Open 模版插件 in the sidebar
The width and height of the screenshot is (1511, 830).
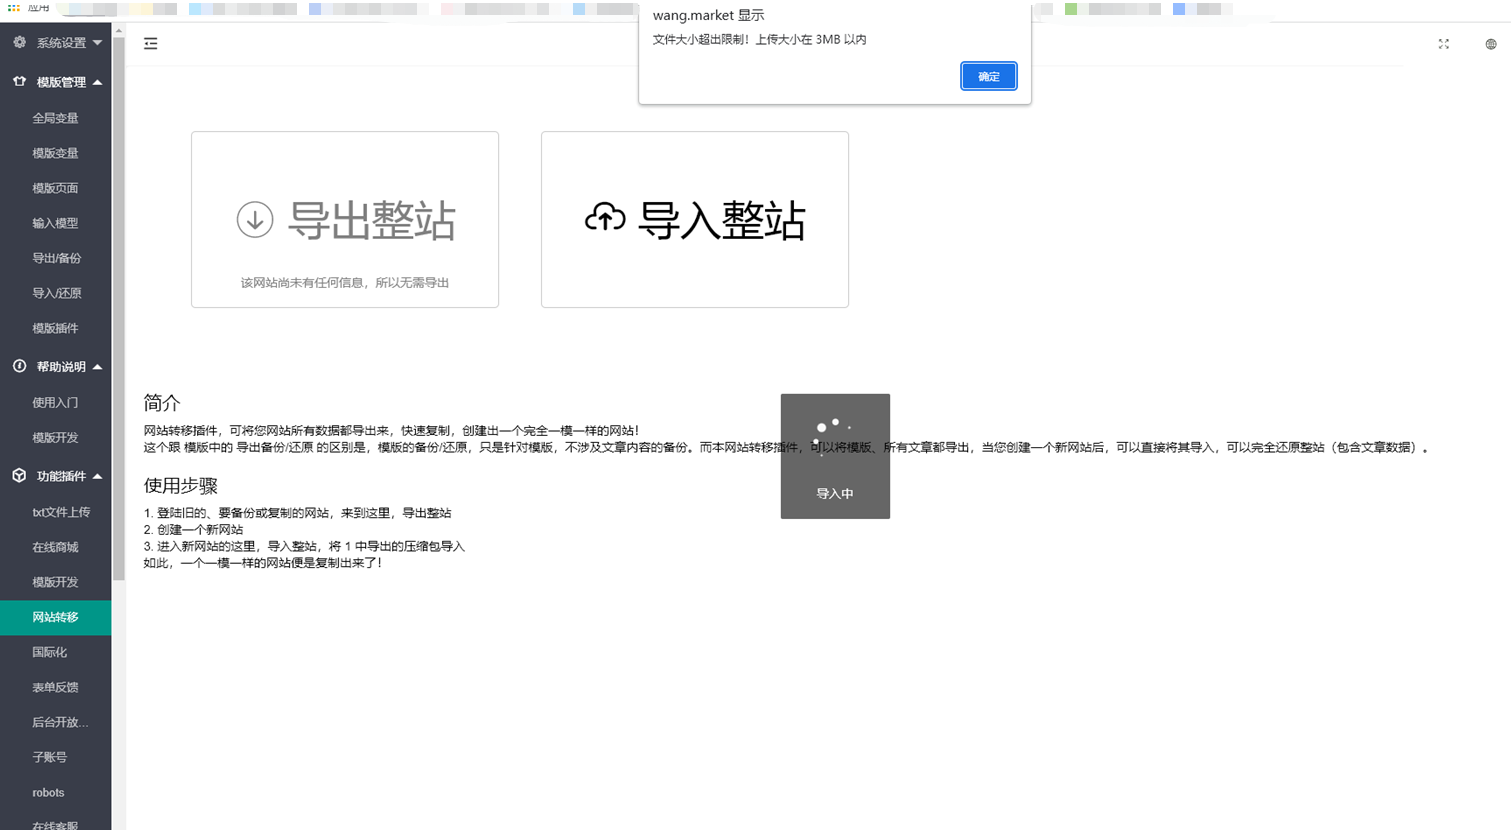tap(55, 328)
